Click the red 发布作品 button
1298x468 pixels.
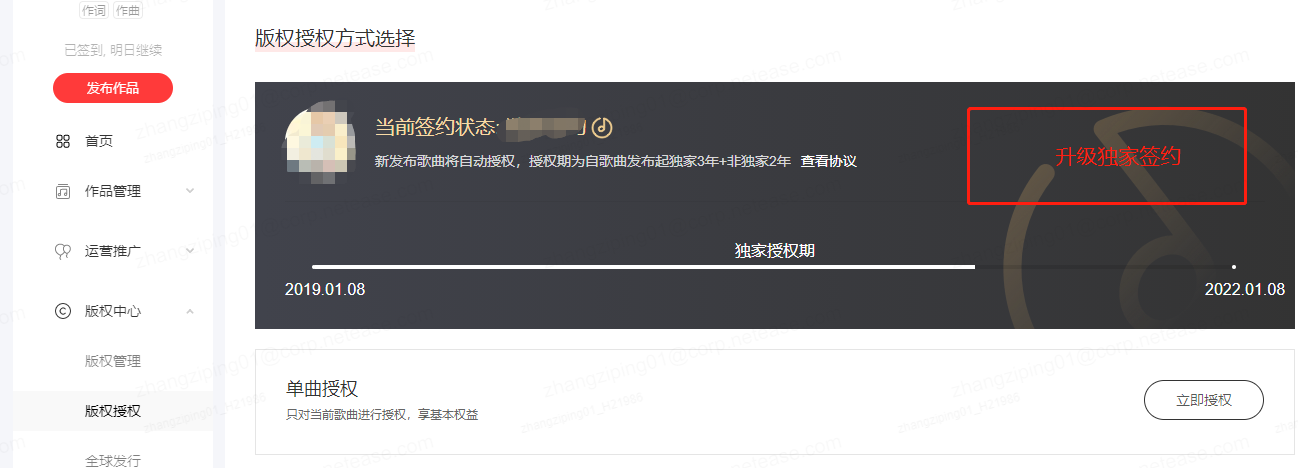113,88
